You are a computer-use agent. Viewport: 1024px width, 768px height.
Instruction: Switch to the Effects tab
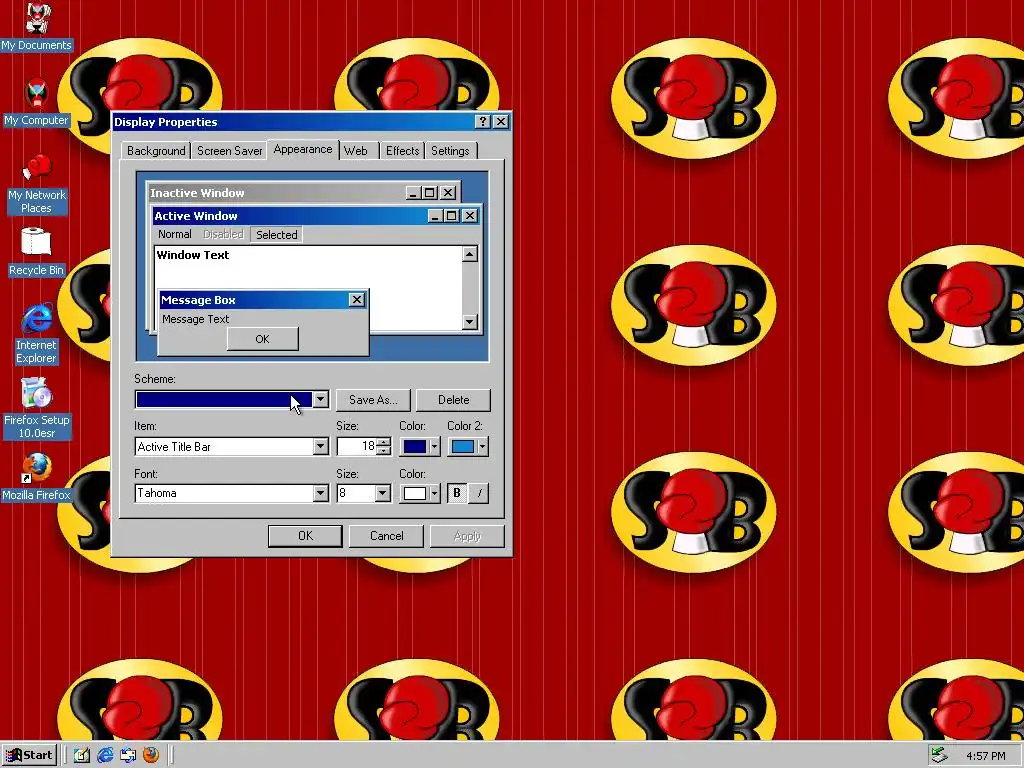[x=402, y=151]
